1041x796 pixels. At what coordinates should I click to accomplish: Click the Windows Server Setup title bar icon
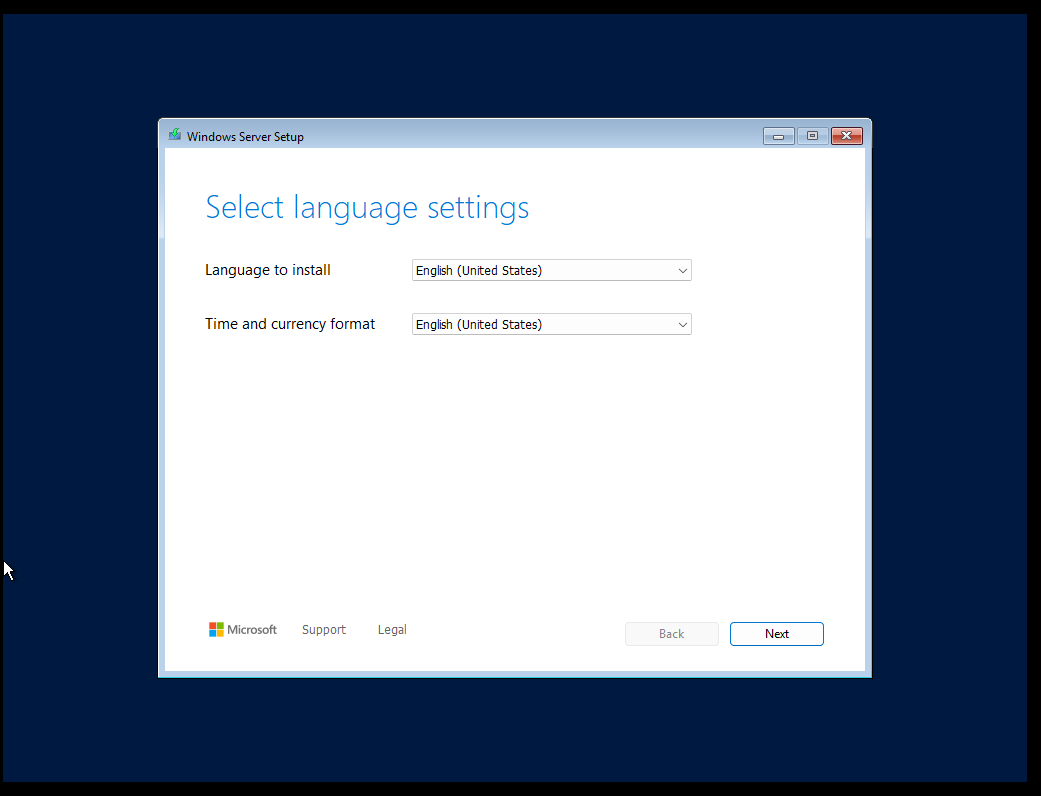point(175,136)
